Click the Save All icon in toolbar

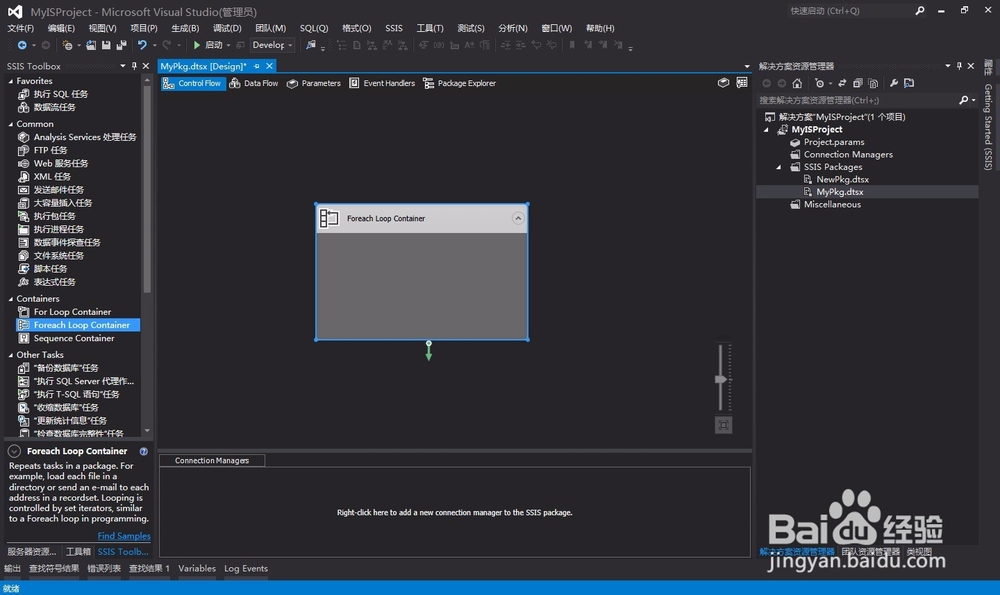[121, 45]
